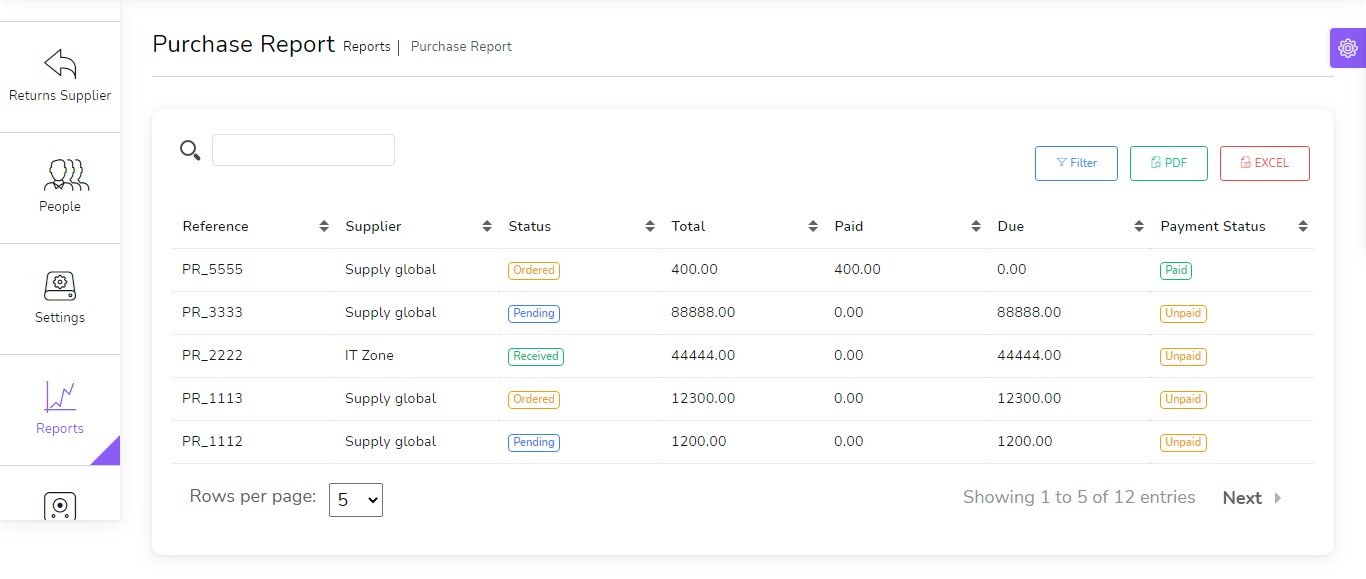Click the magnifying glass search icon
The height and width of the screenshot is (579, 1366).
(x=190, y=150)
